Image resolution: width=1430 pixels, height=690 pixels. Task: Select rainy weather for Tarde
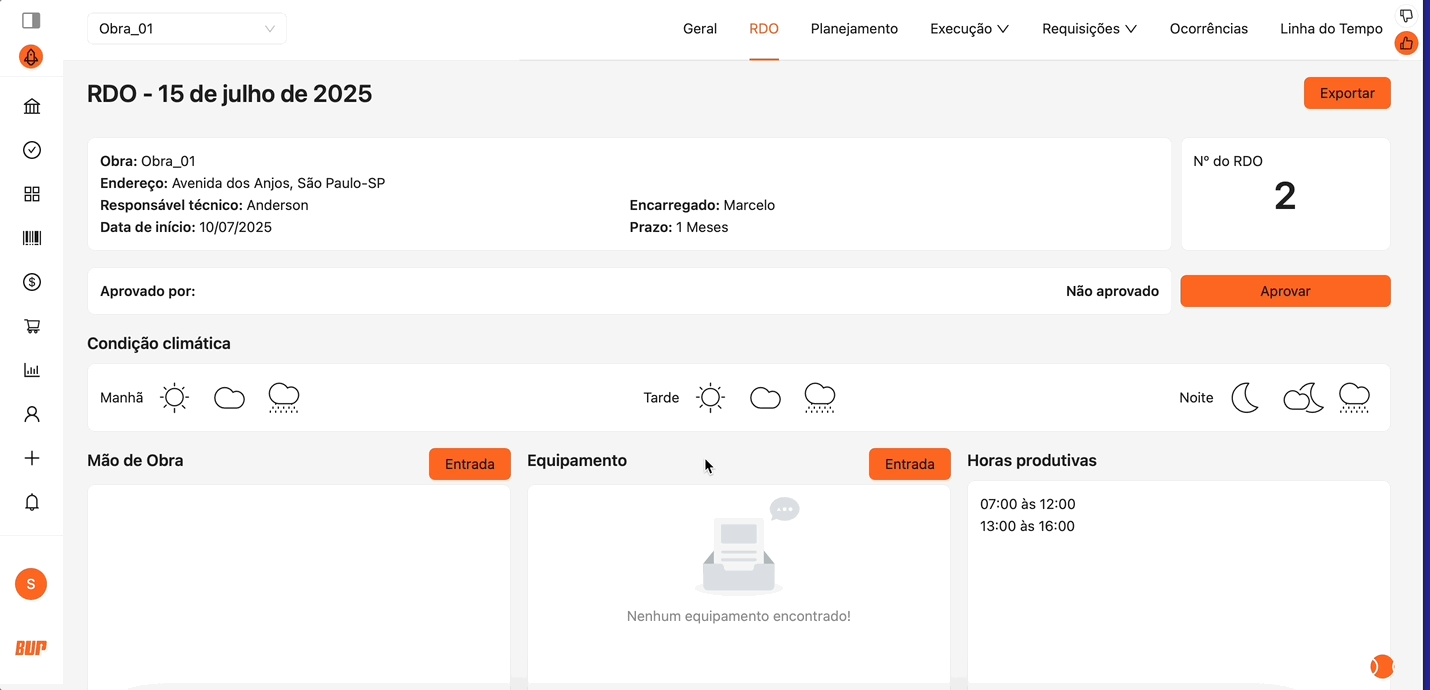tap(819, 397)
